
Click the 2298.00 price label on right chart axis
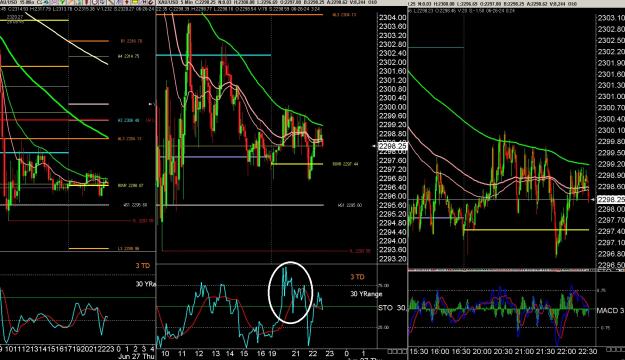[611, 209]
